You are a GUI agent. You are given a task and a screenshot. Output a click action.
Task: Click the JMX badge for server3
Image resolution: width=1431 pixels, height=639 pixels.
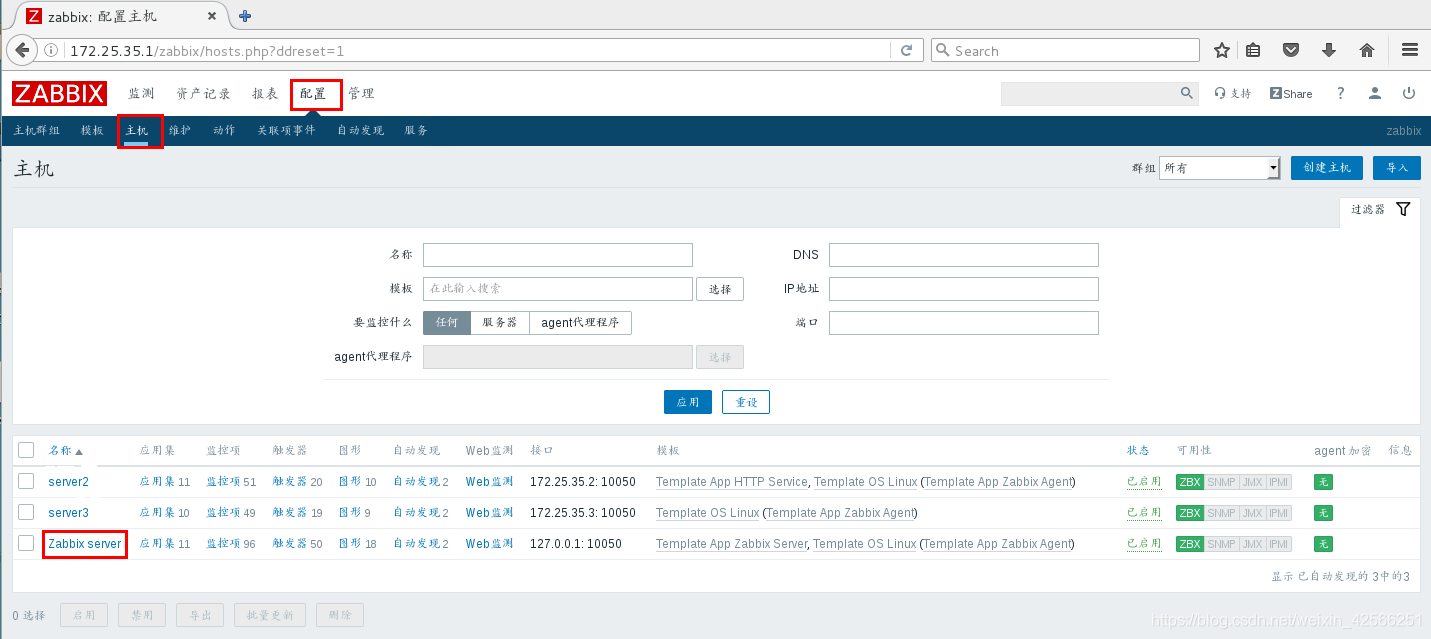click(1252, 513)
